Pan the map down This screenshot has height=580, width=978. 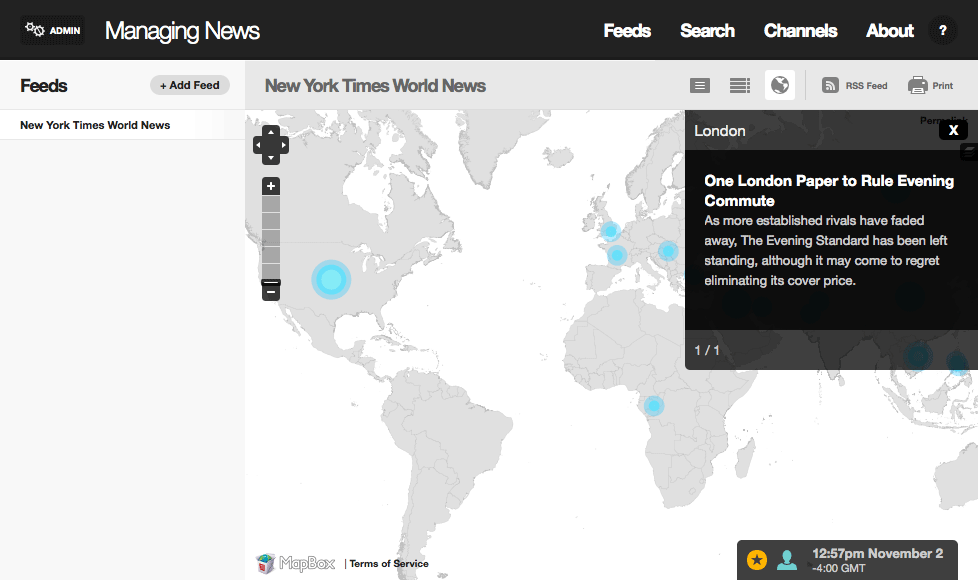click(x=271, y=158)
